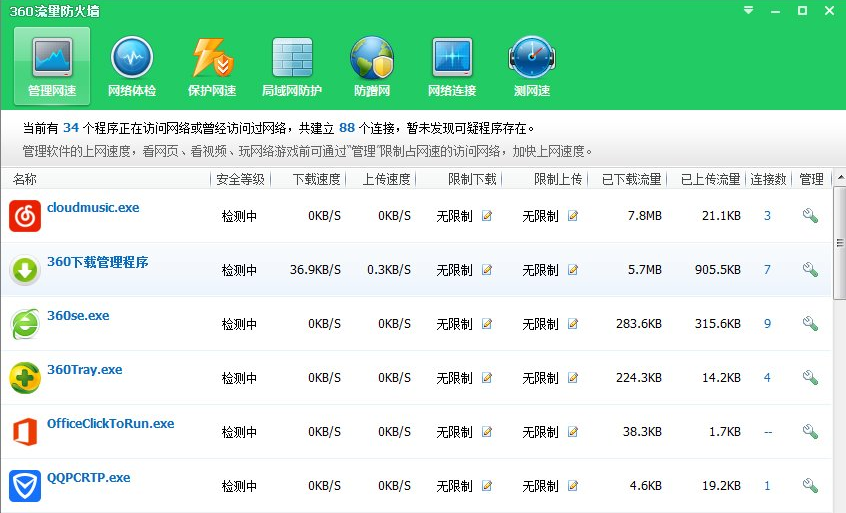Click the 905.5KB uploaded traffic value
Screen dimensions: 846x513
[718, 270]
